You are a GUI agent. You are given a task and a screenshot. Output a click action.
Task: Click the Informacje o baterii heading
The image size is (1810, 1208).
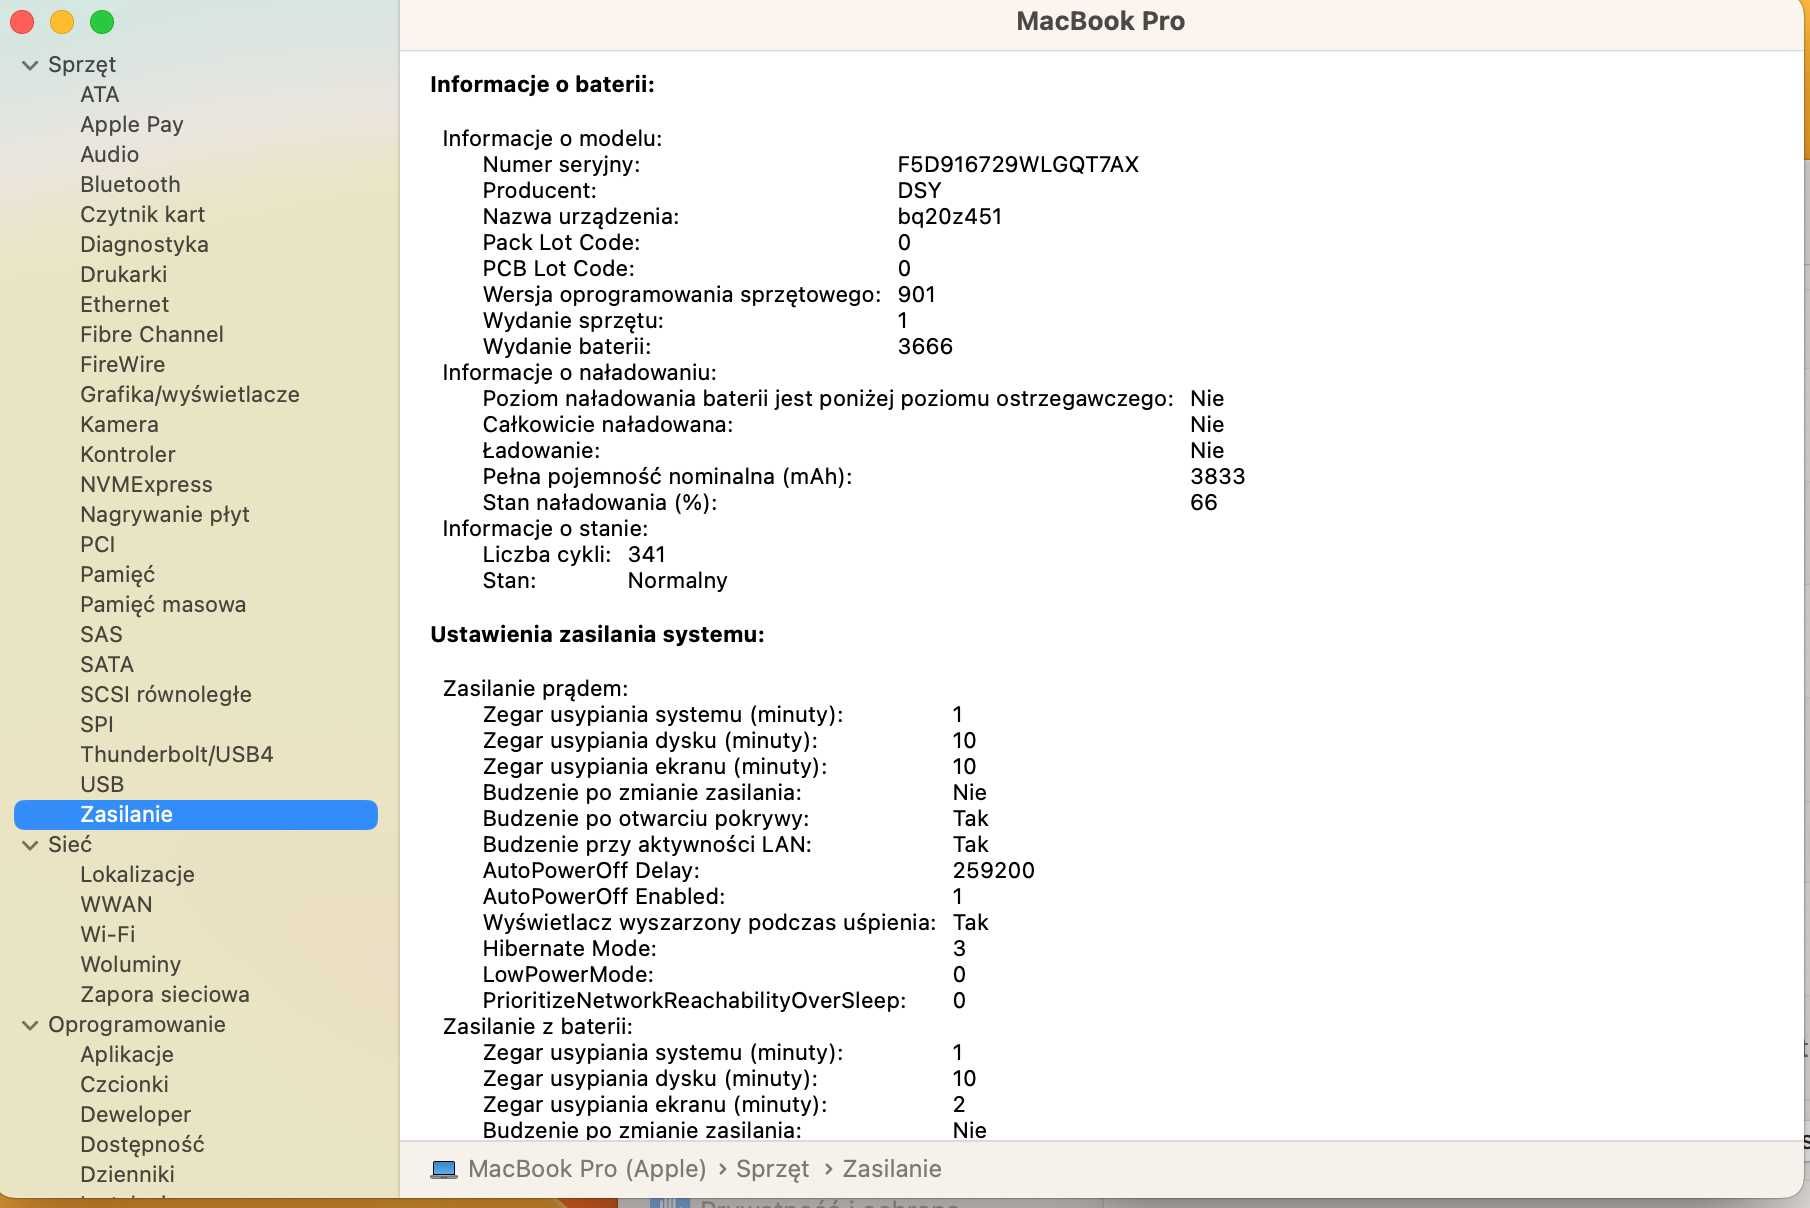click(542, 84)
